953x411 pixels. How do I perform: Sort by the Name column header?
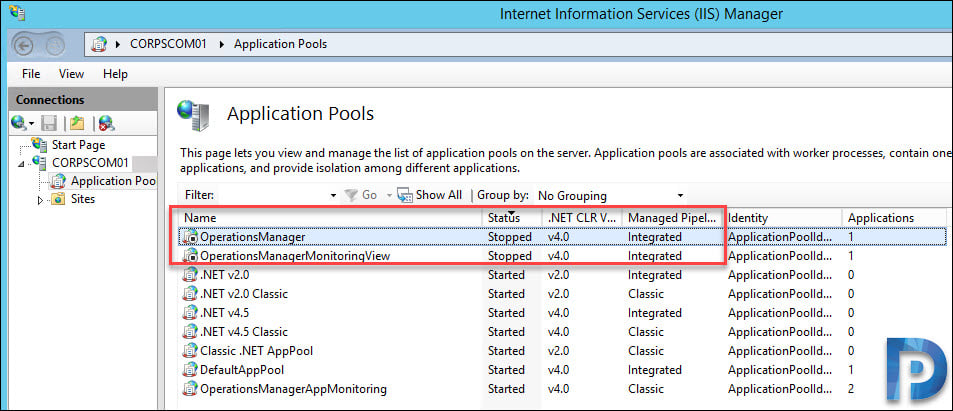(x=331, y=218)
